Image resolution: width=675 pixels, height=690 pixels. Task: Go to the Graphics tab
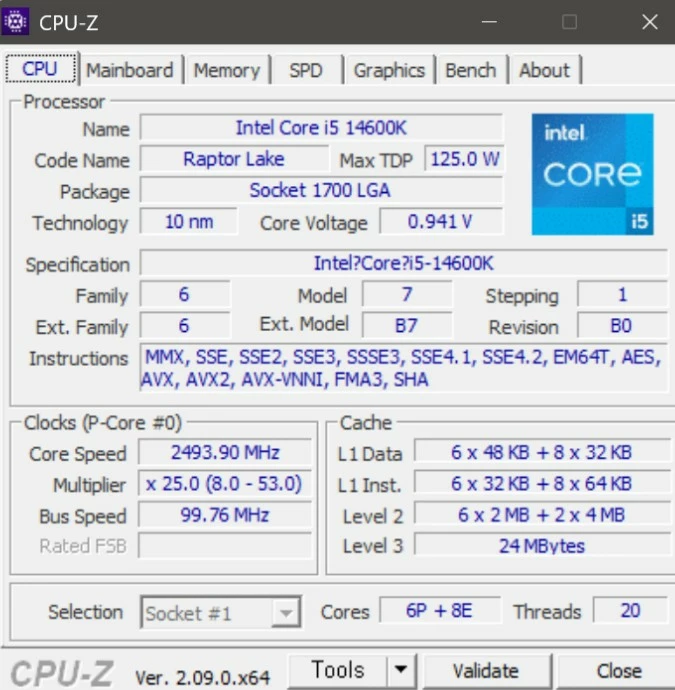389,70
